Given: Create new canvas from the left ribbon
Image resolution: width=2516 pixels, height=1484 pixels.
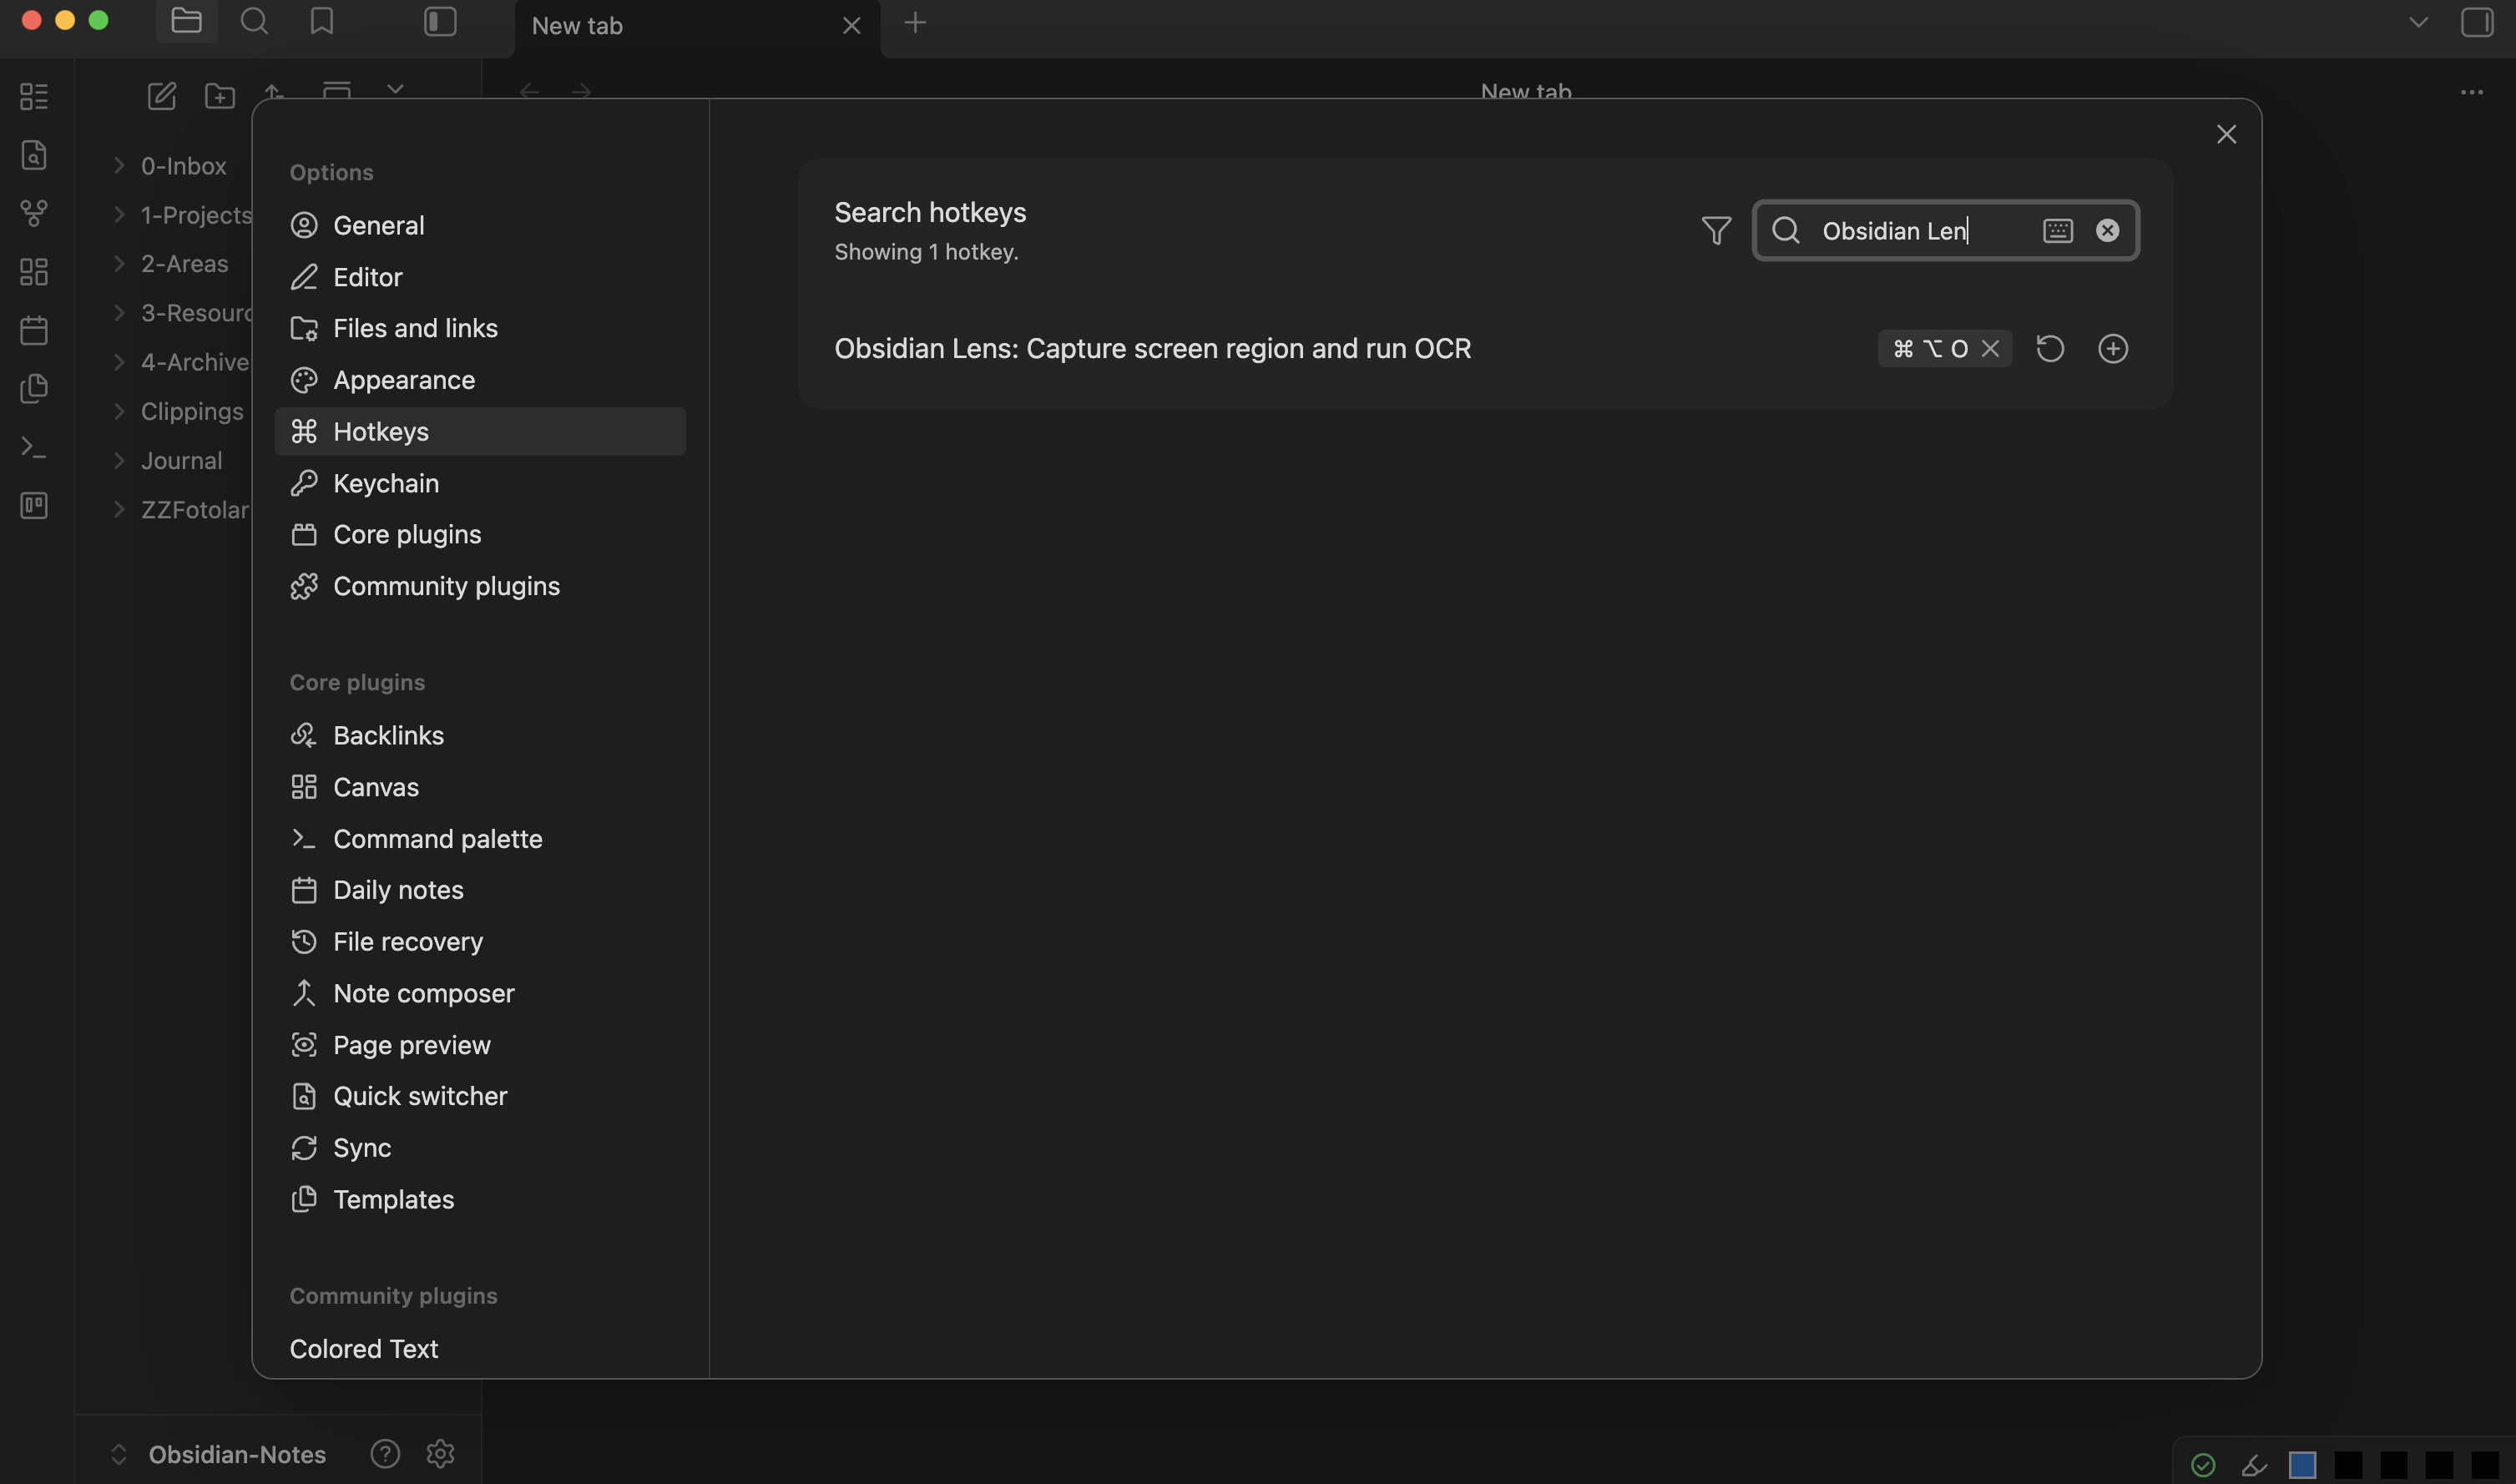Looking at the screenshot, I should coord(34,272).
